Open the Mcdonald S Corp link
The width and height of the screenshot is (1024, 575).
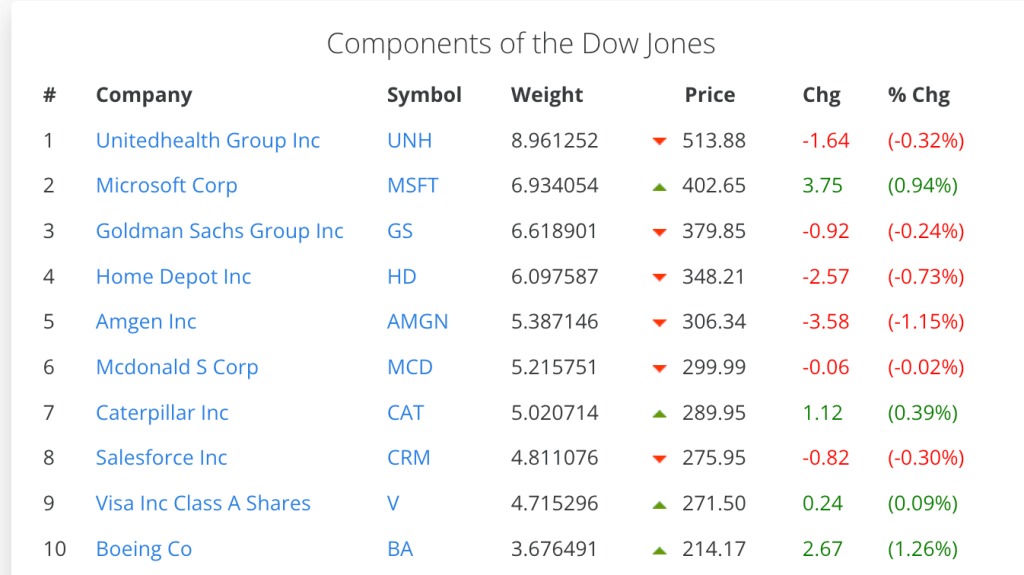pos(177,367)
